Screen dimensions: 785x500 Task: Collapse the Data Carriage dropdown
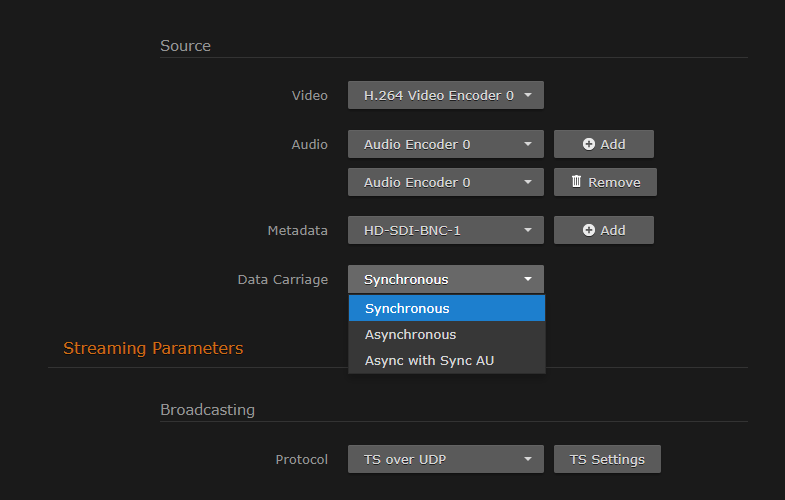click(x=445, y=279)
